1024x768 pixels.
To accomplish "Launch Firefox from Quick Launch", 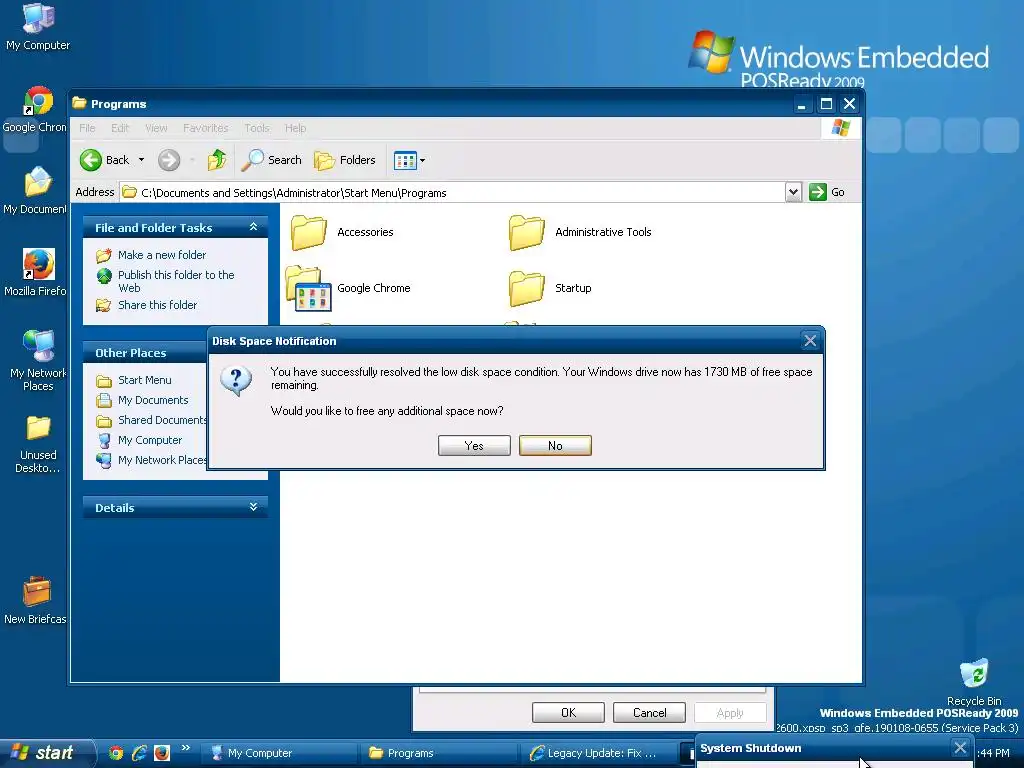I will click(x=161, y=753).
